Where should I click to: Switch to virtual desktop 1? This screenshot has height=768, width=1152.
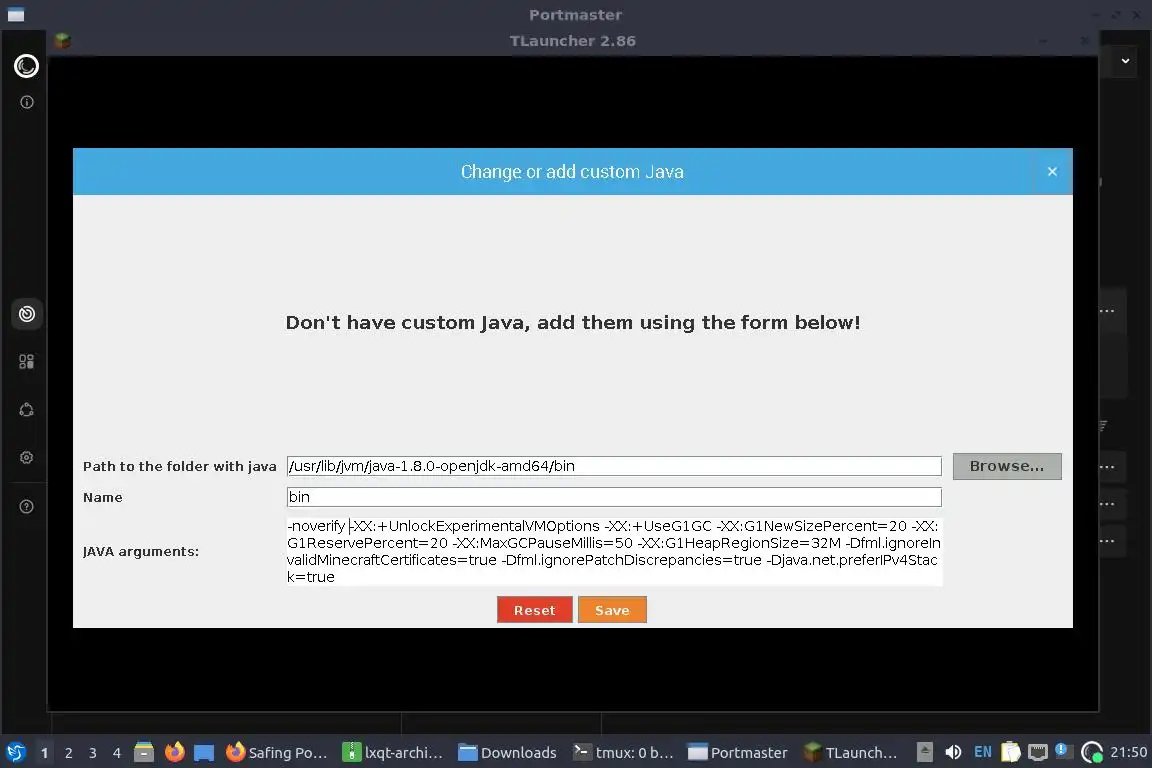[44, 753]
